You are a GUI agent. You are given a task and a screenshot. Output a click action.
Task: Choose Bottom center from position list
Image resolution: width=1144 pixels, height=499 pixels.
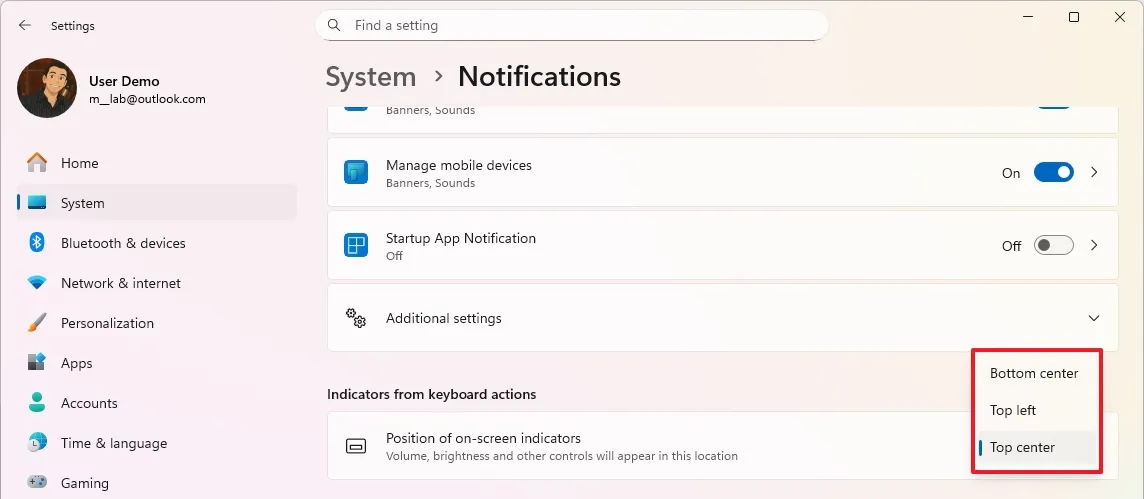tap(1034, 373)
